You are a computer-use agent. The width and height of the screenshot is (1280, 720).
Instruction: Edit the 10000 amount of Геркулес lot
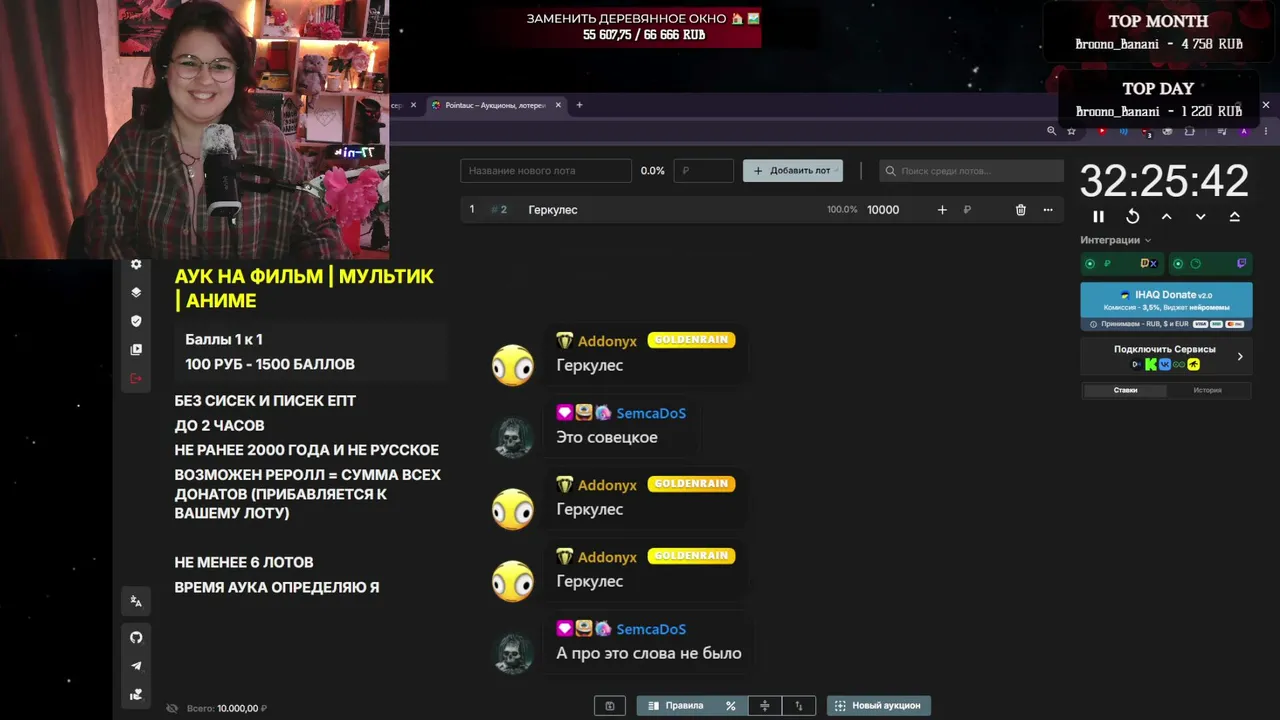click(x=883, y=210)
